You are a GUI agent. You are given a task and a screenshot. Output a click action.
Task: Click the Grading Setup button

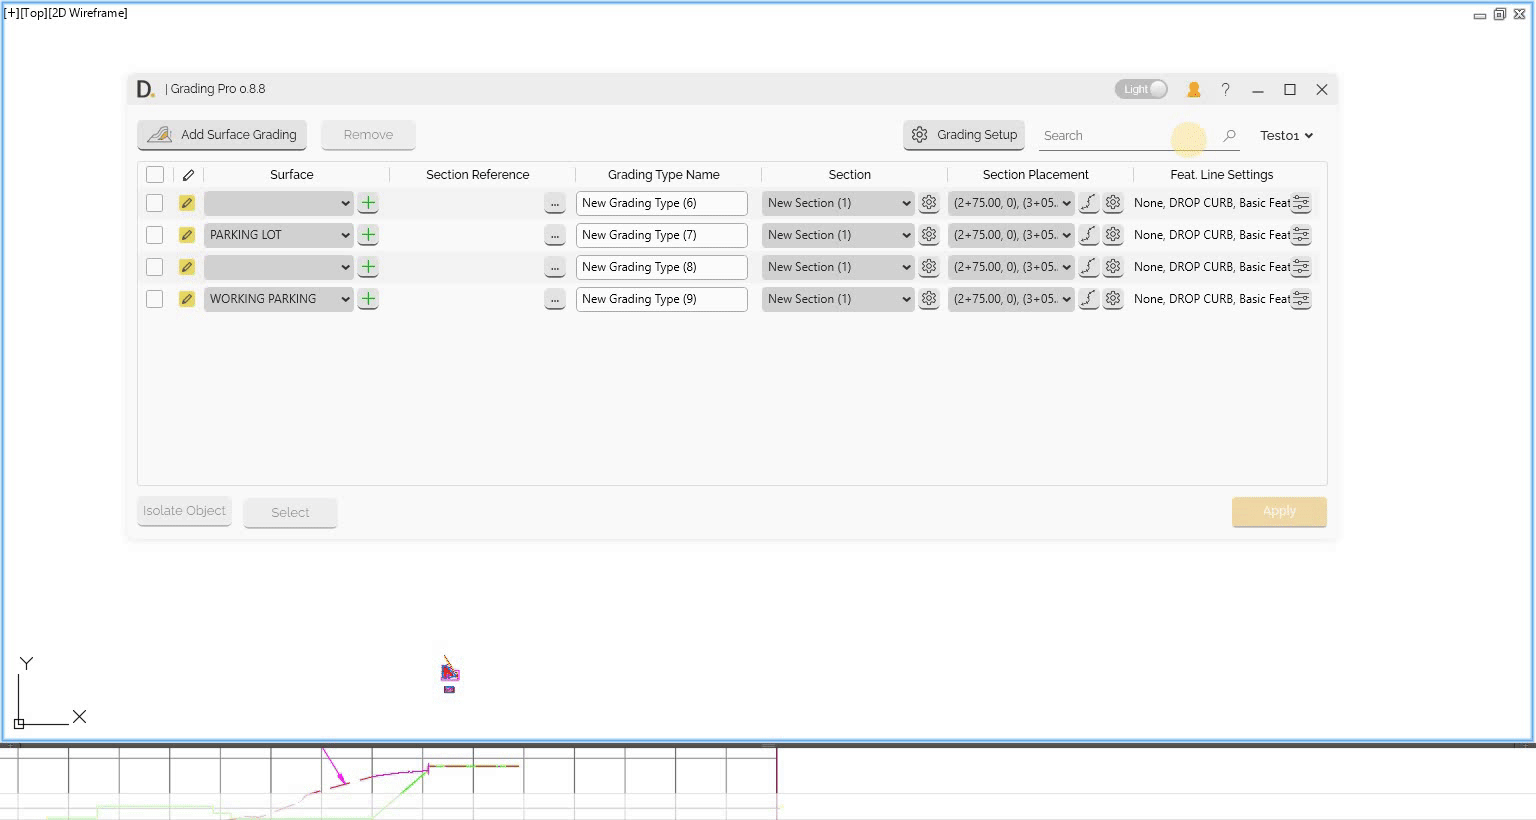964,135
